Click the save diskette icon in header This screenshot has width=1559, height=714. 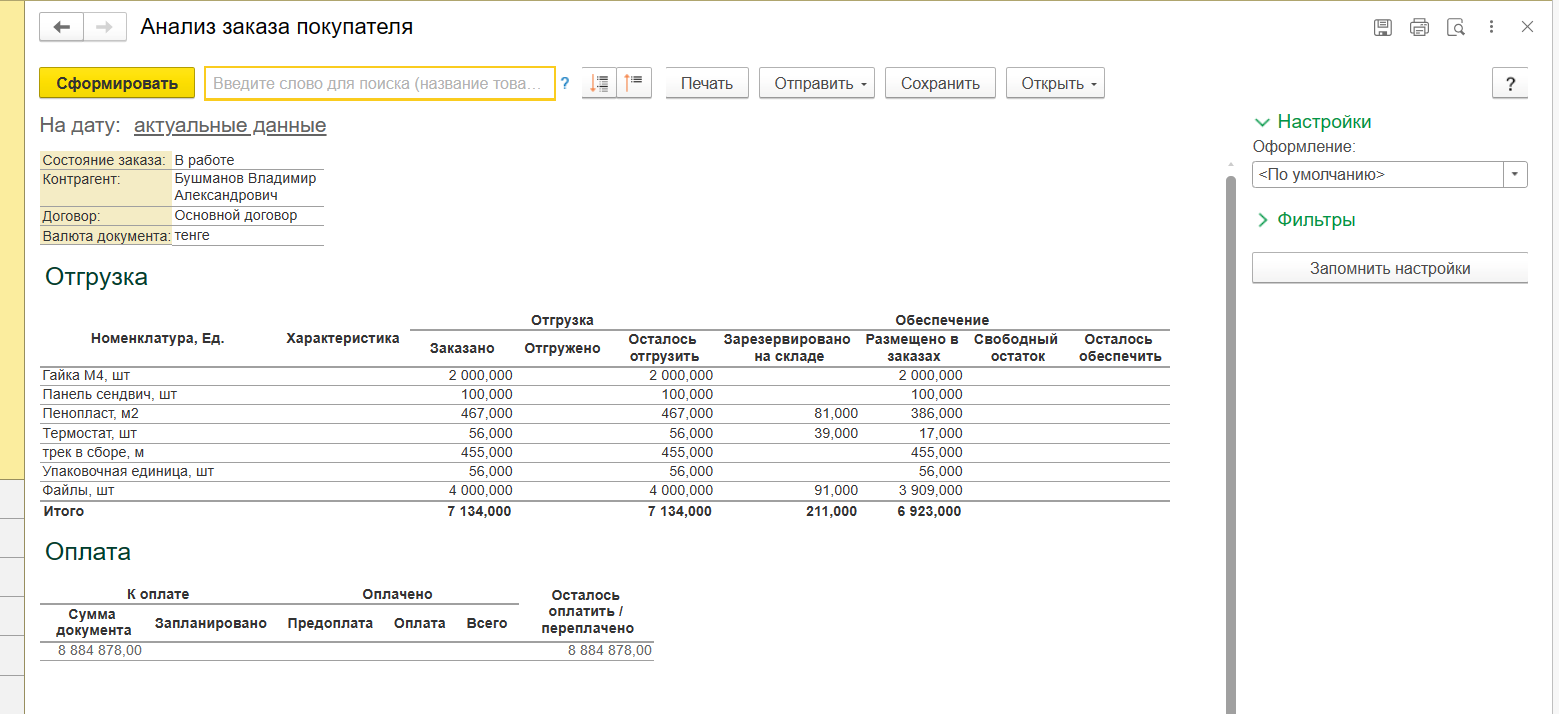pos(1383,27)
